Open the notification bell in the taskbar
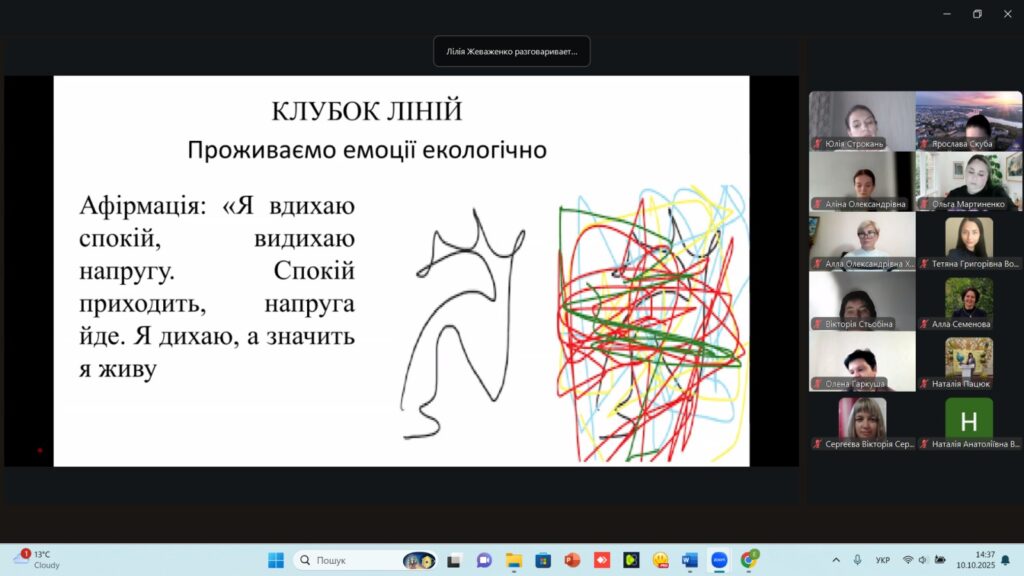 point(1005,560)
